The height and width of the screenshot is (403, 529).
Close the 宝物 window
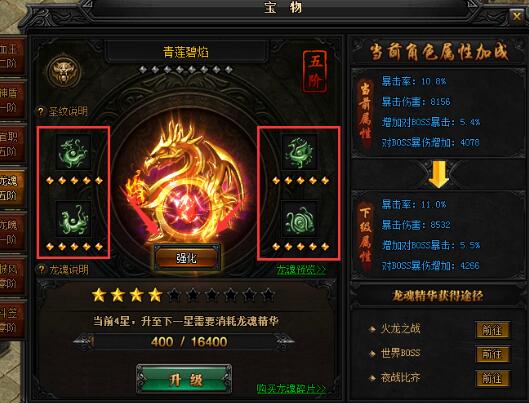tap(517, 16)
